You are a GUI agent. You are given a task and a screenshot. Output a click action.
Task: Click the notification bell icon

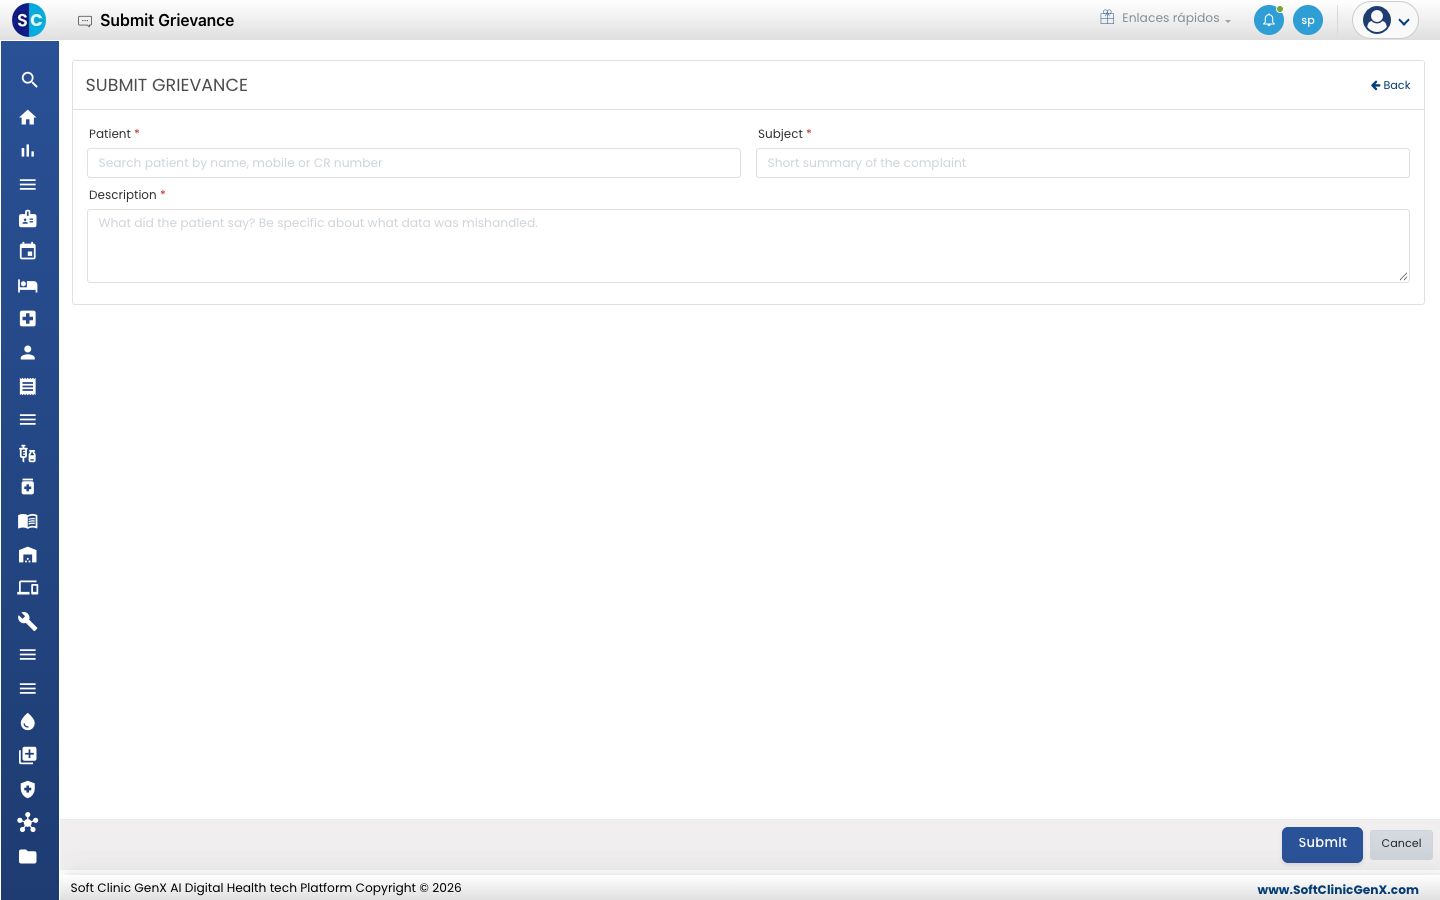pyautogui.click(x=1269, y=20)
